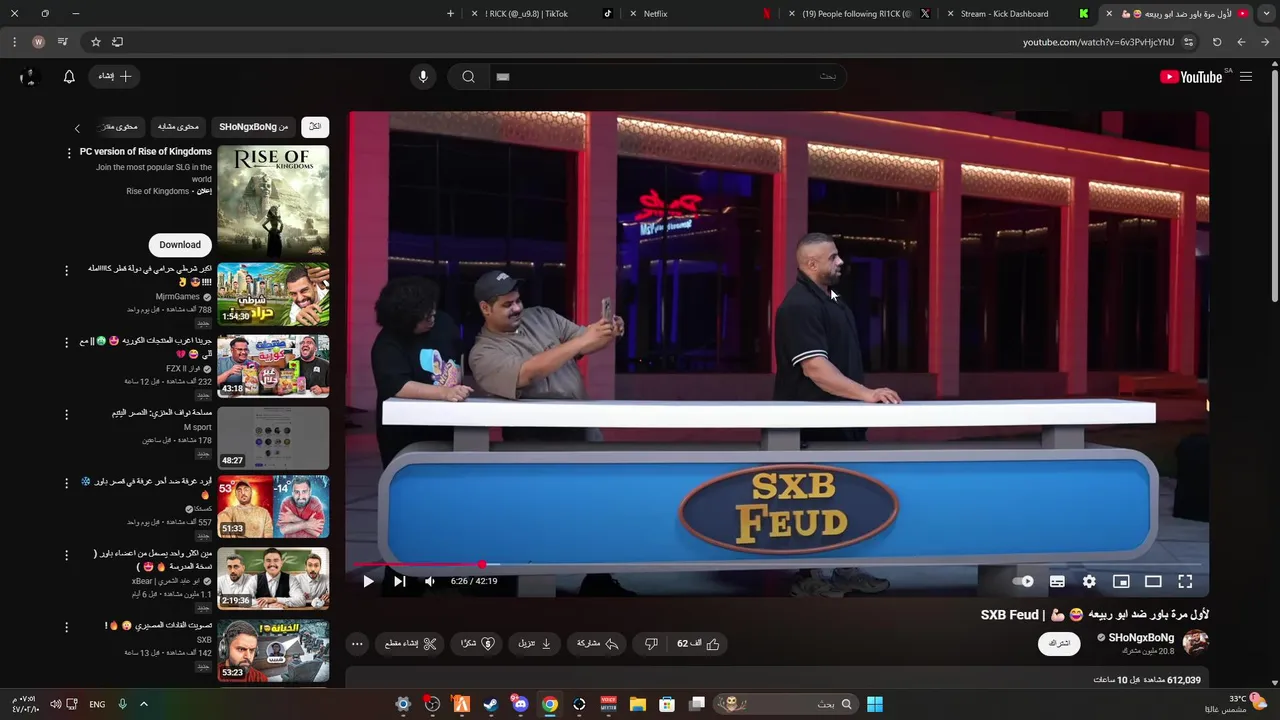Bookmark this page with star icon

pos(96,42)
